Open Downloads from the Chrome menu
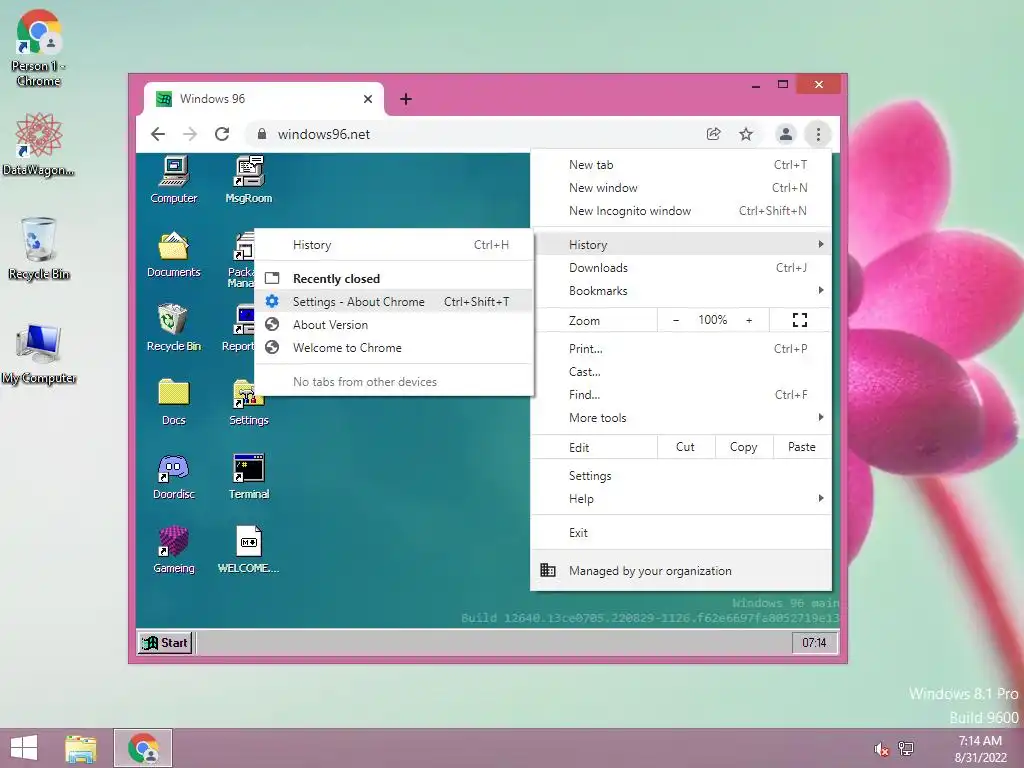 tap(681, 268)
